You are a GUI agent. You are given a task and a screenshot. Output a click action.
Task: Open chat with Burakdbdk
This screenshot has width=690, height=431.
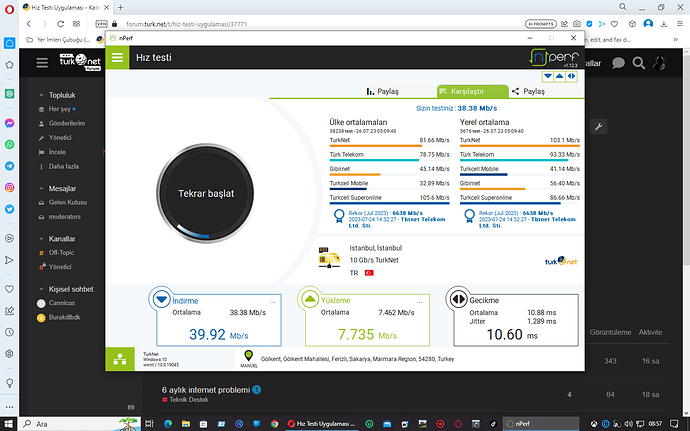[59, 317]
